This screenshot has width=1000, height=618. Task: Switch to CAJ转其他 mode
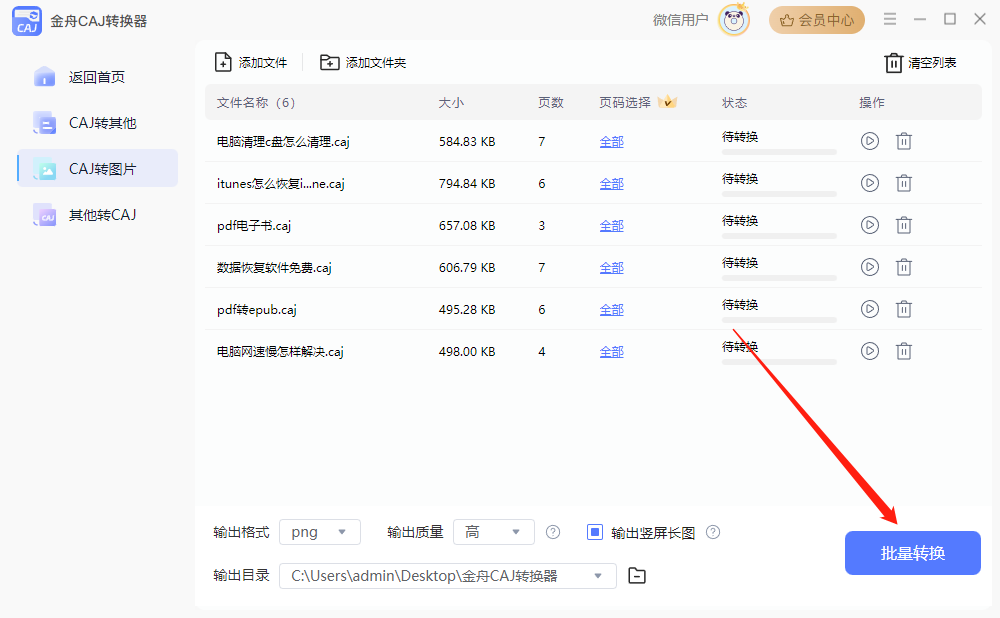point(97,123)
